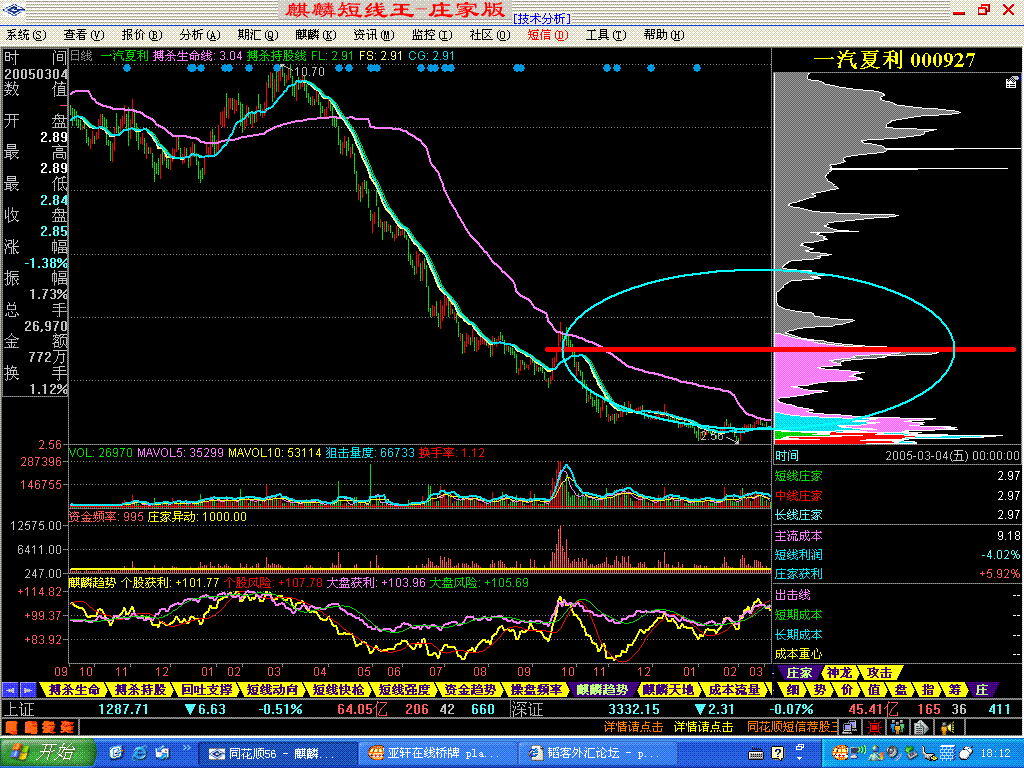Switch to 韬客外汇论坛 taskbar window
The image size is (1024, 768).
(x=600, y=754)
